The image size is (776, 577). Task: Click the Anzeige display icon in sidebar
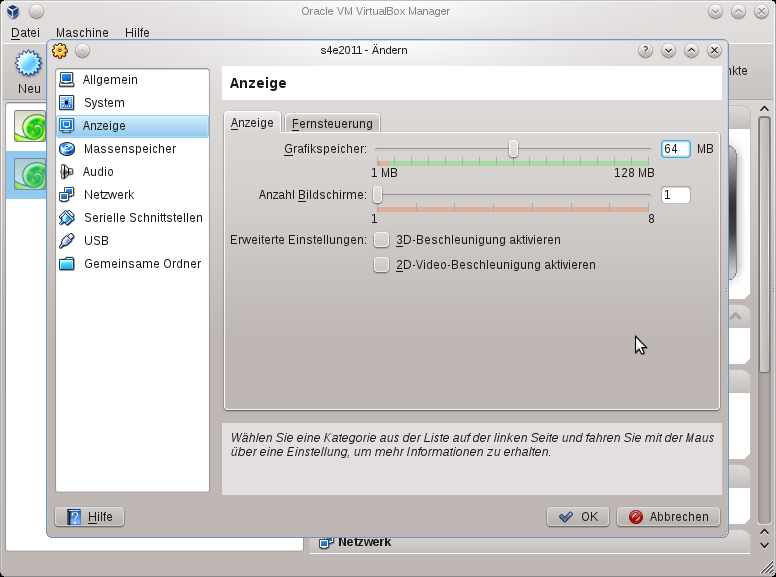(67, 126)
